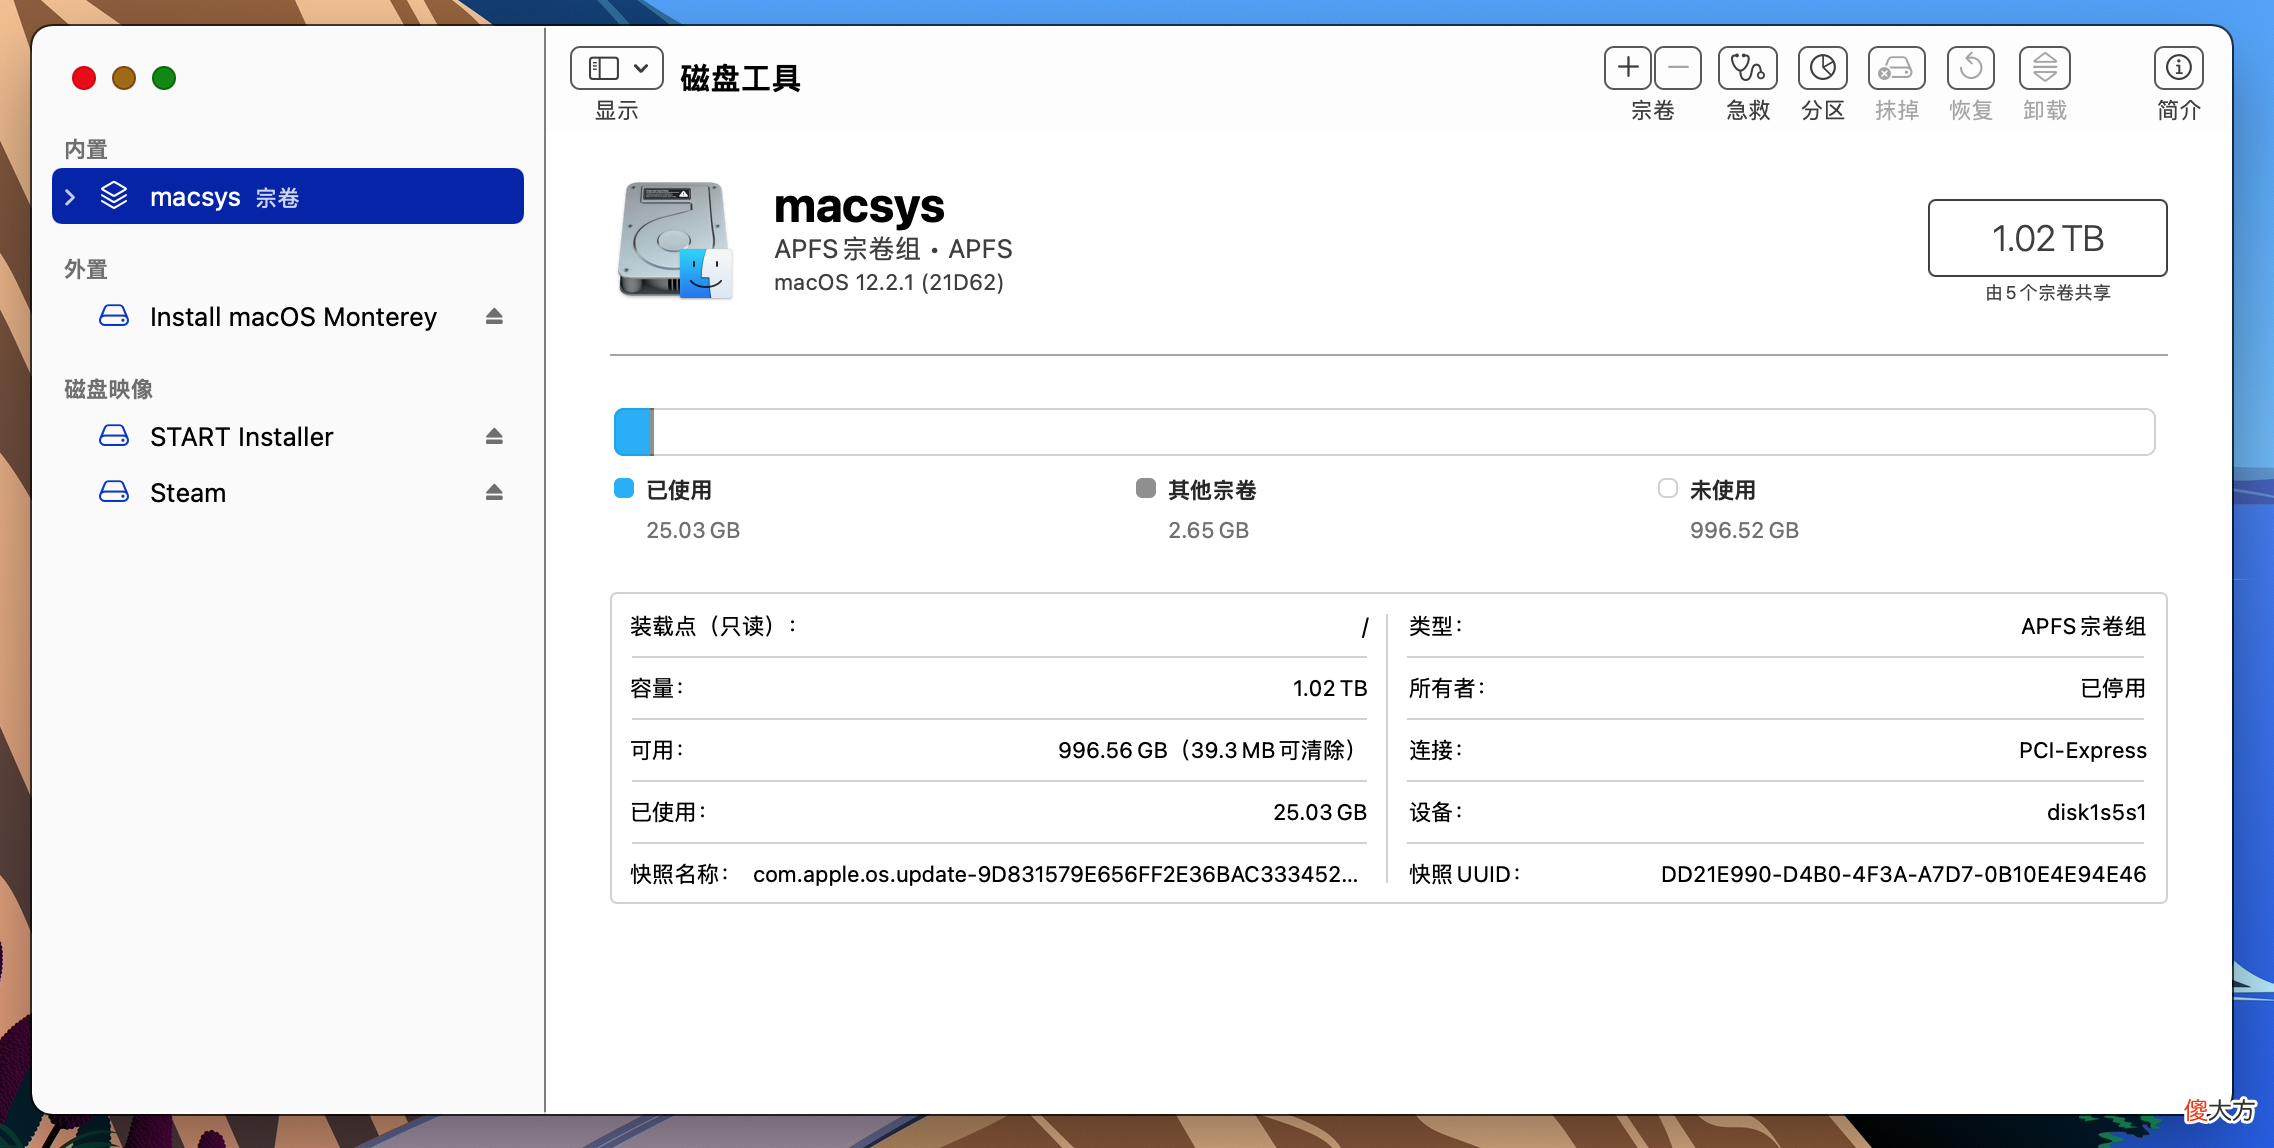This screenshot has width=2274, height=1148.
Task: Click the Steam disk image icon
Action: coord(114,492)
